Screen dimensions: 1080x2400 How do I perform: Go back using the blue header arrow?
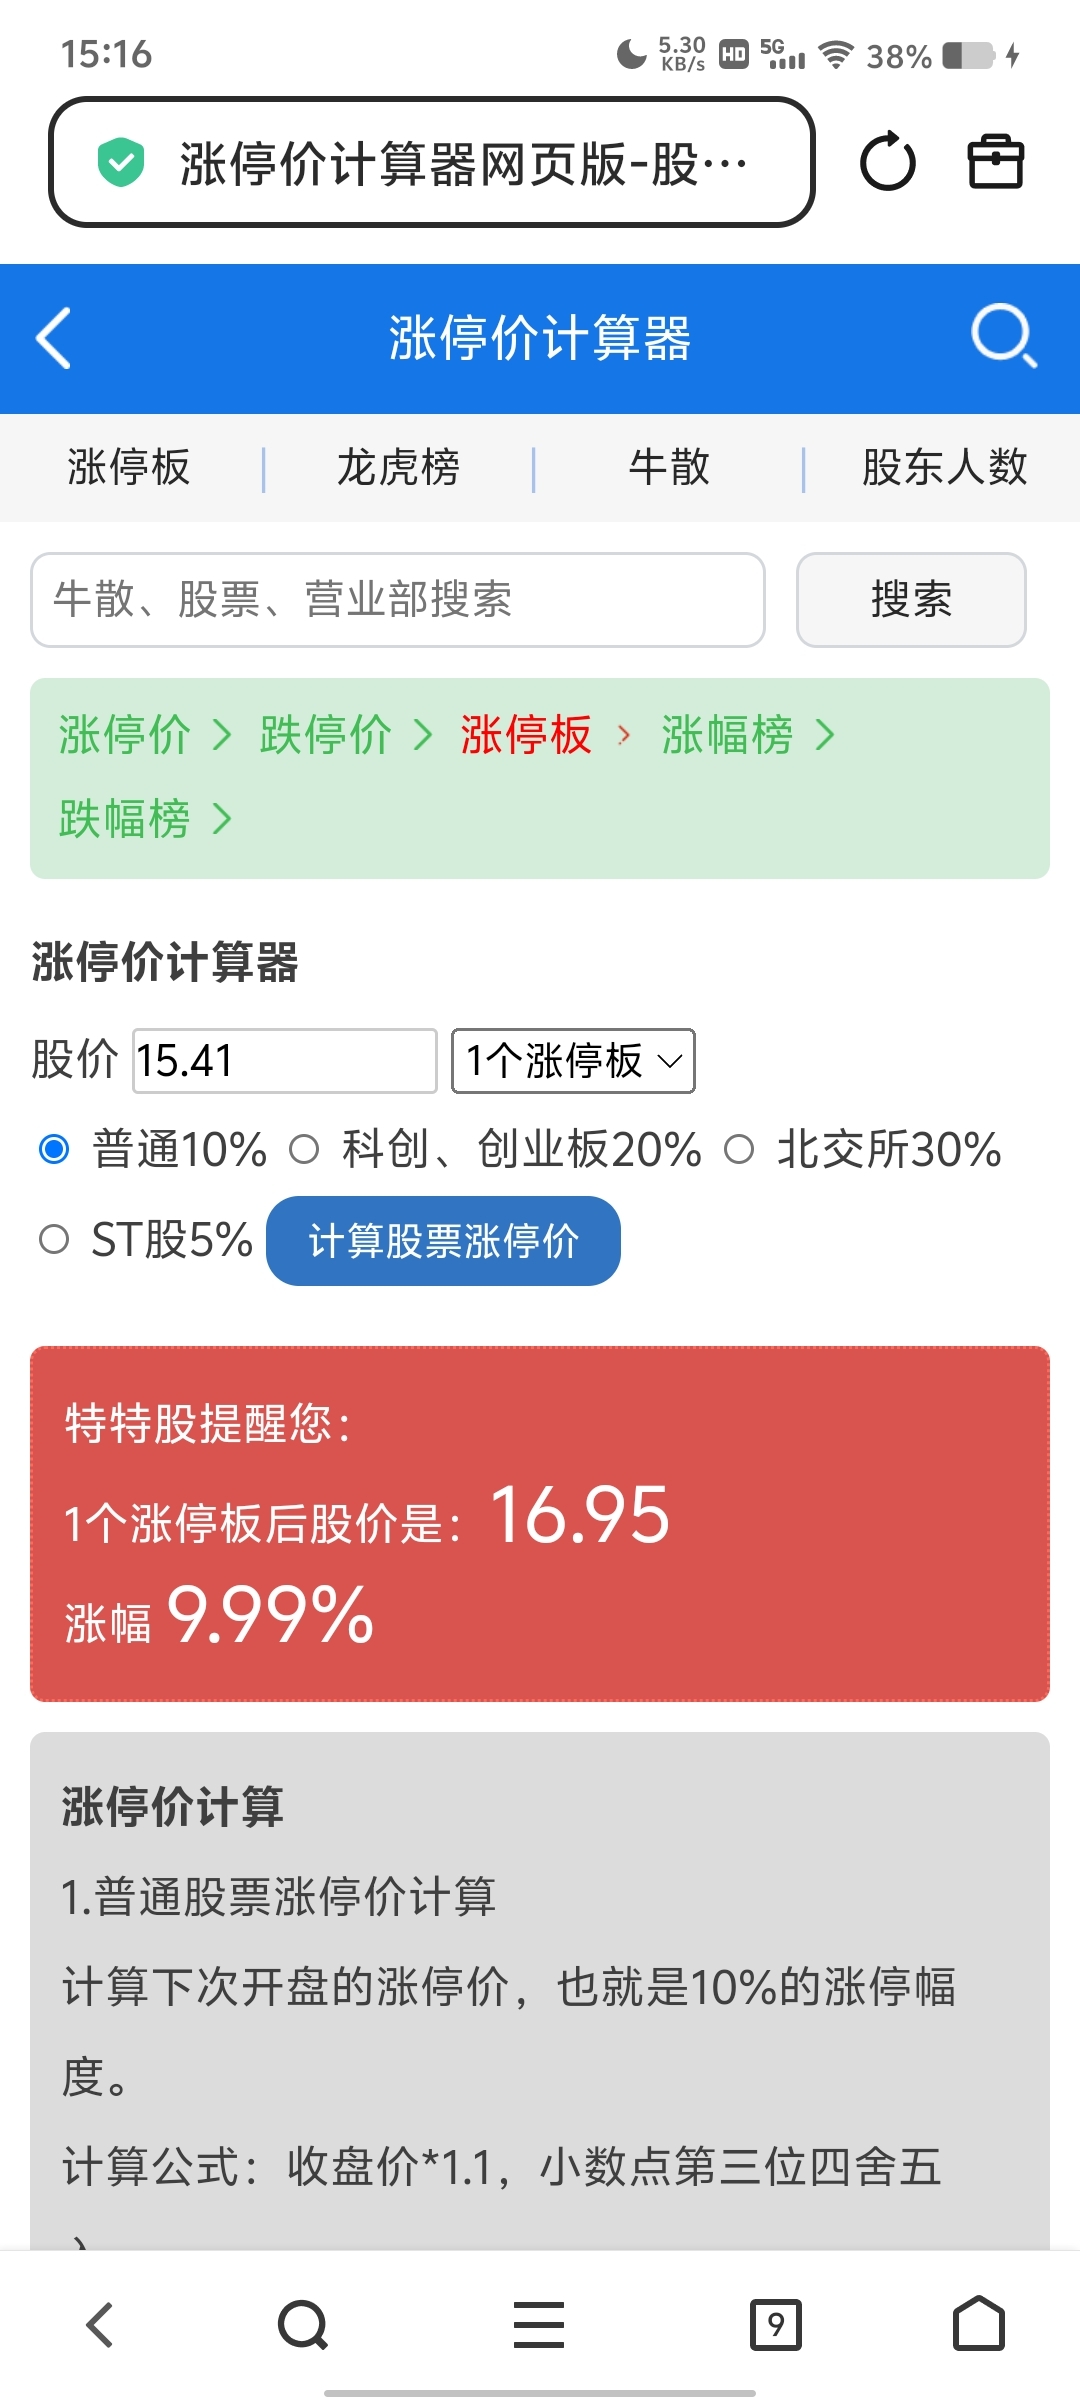click(55, 338)
